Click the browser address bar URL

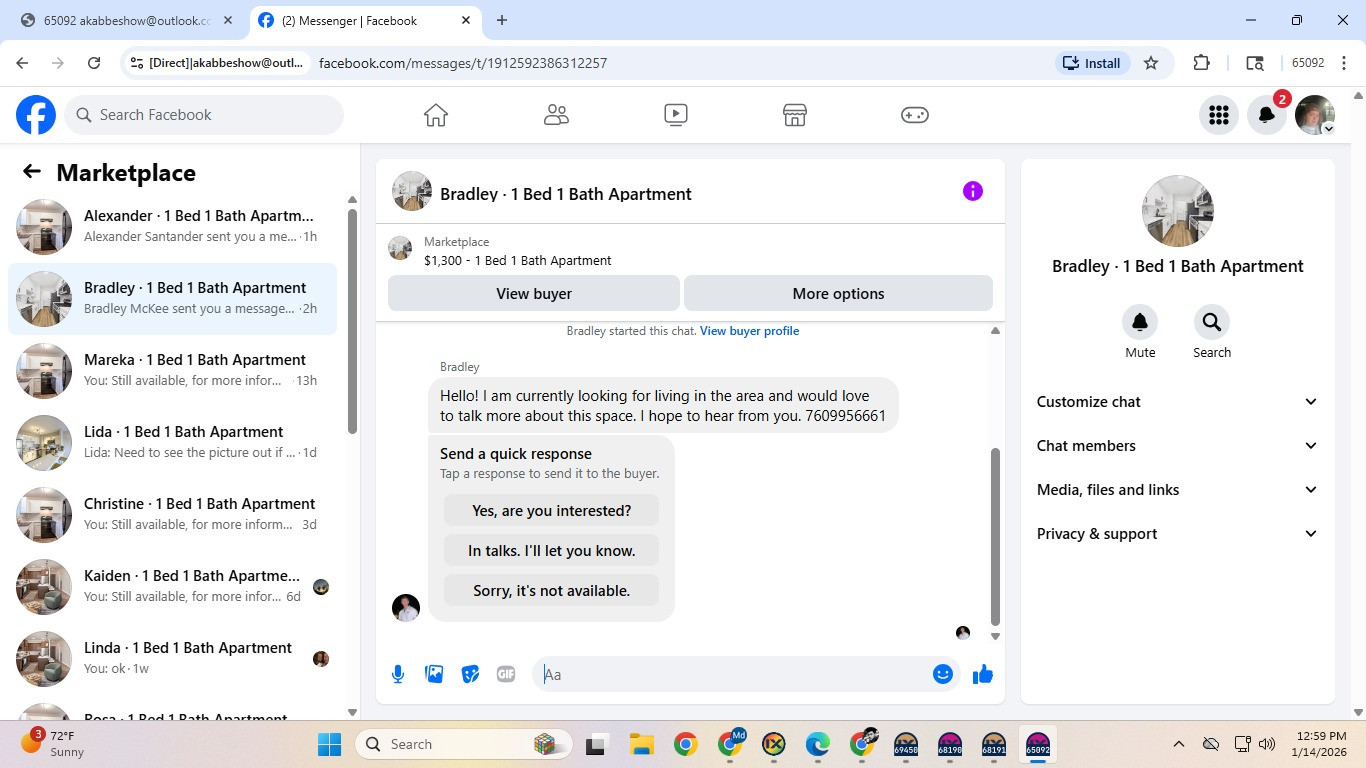tap(463, 63)
